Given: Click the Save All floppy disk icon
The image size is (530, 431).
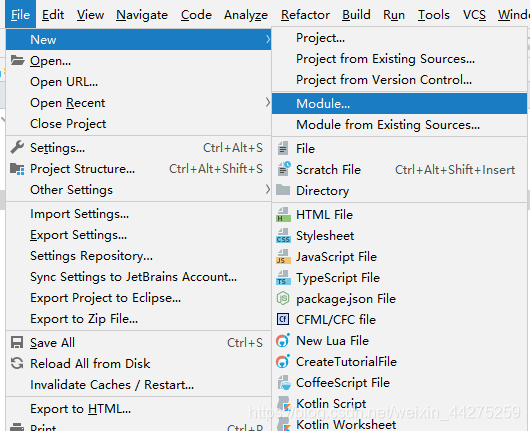Looking at the screenshot, I should pyautogui.click(x=17, y=342).
